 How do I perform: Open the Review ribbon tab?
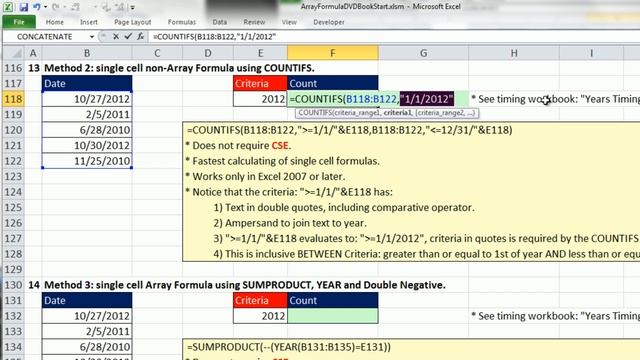tap(254, 22)
